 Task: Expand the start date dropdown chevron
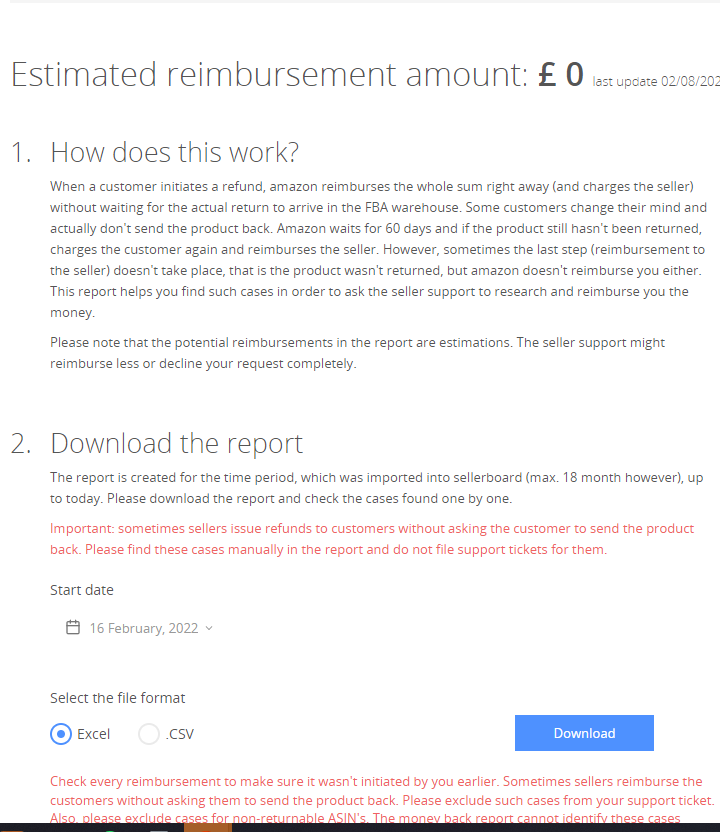point(209,627)
